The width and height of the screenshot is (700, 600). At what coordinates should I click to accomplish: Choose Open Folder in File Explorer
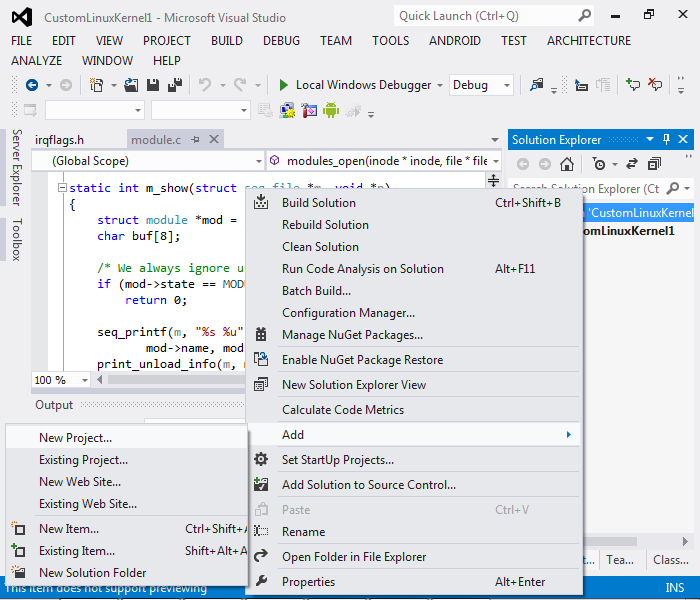415,557
